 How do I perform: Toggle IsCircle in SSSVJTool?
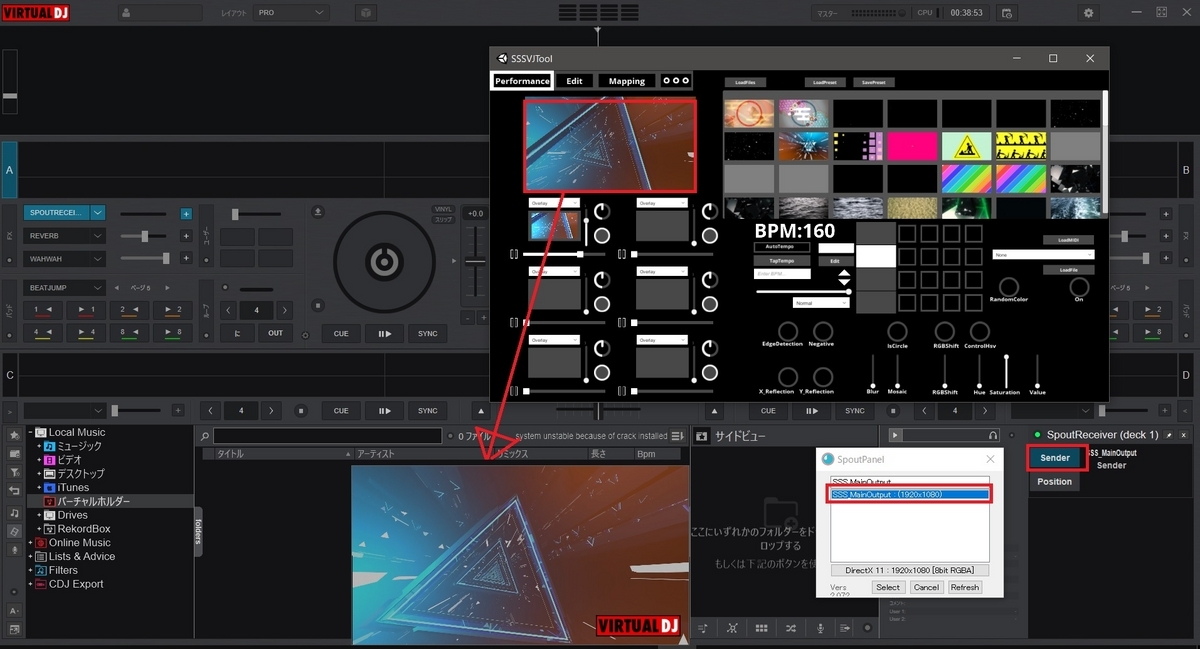(897, 331)
